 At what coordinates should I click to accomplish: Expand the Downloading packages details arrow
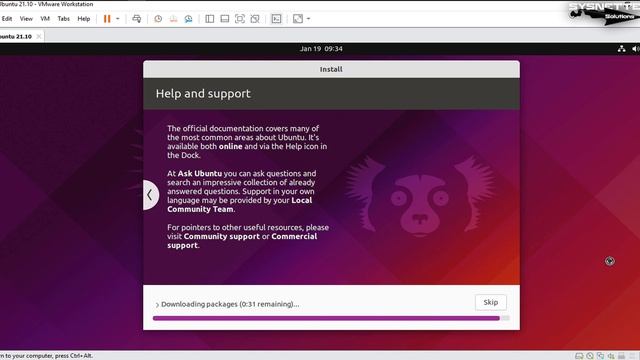click(x=157, y=304)
